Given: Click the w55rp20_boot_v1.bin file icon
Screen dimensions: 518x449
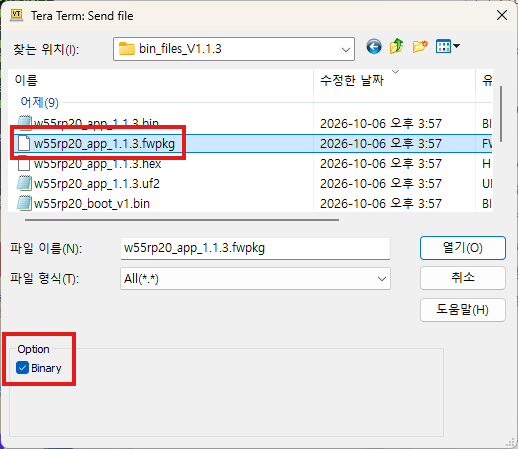Looking at the screenshot, I should [25, 203].
